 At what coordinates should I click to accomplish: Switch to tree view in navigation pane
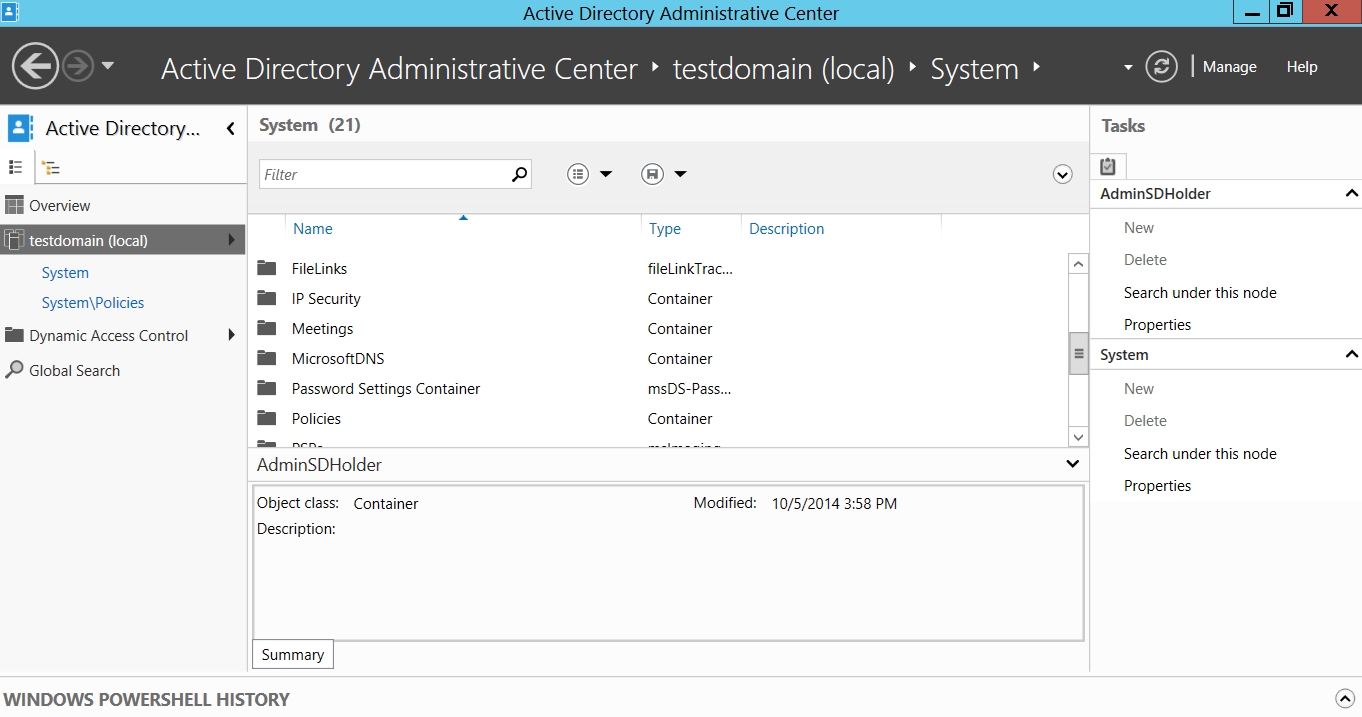pyautogui.click(x=51, y=168)
